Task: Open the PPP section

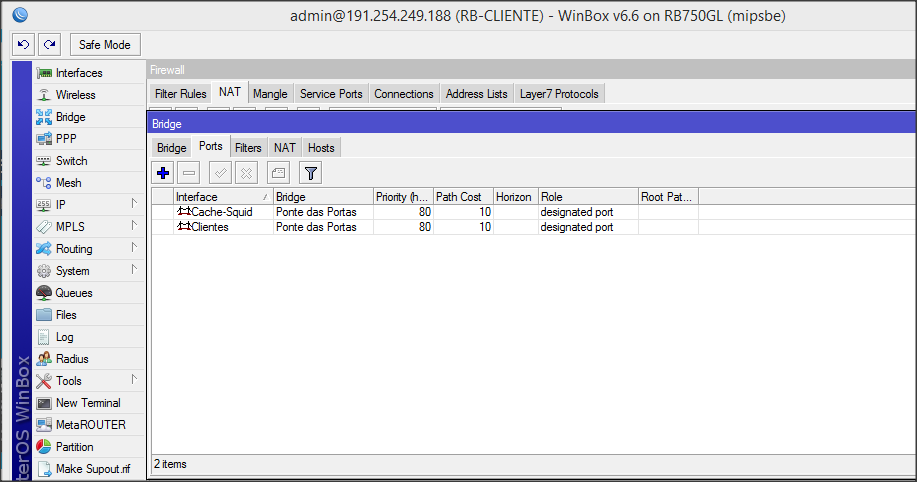Action: [x=89, y=139]
